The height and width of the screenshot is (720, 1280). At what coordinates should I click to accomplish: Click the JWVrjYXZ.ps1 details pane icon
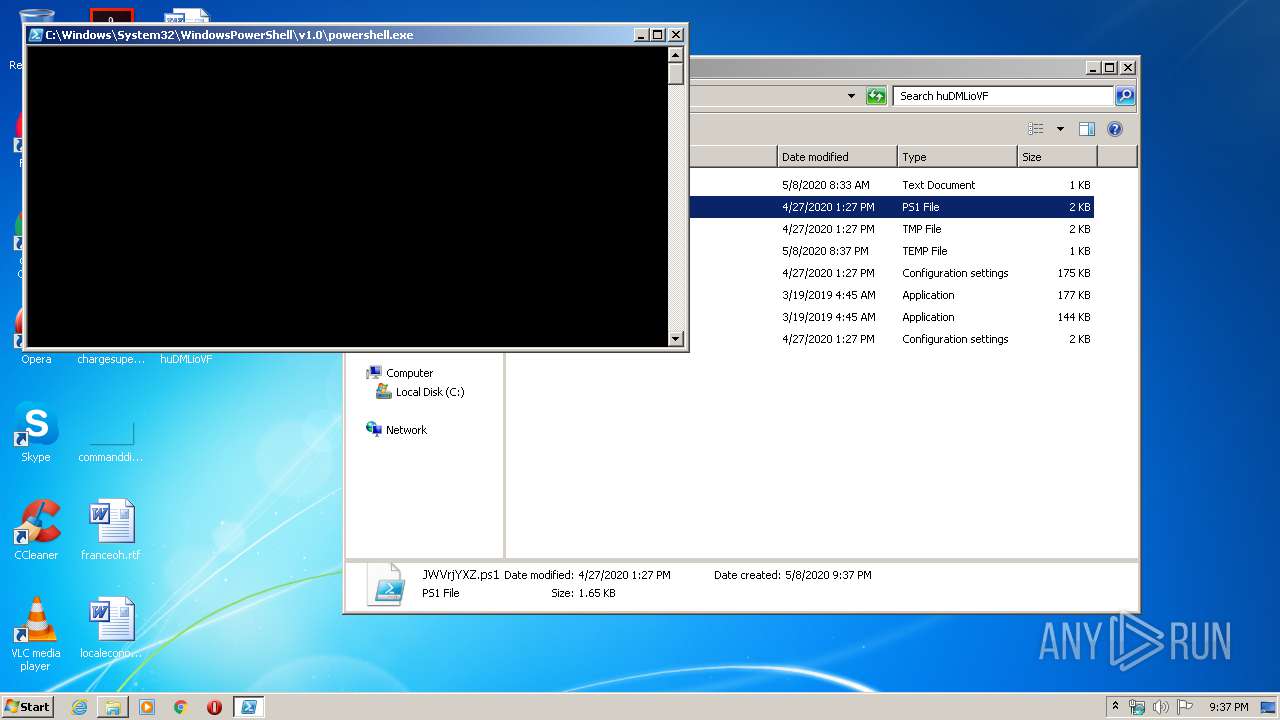(386, 584)
